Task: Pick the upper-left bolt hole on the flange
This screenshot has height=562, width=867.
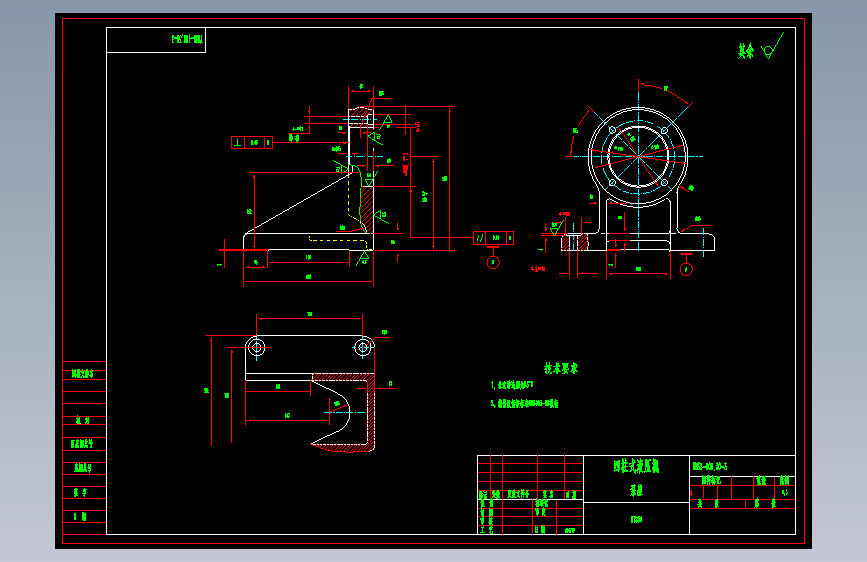Action: [x=612, y=130]
